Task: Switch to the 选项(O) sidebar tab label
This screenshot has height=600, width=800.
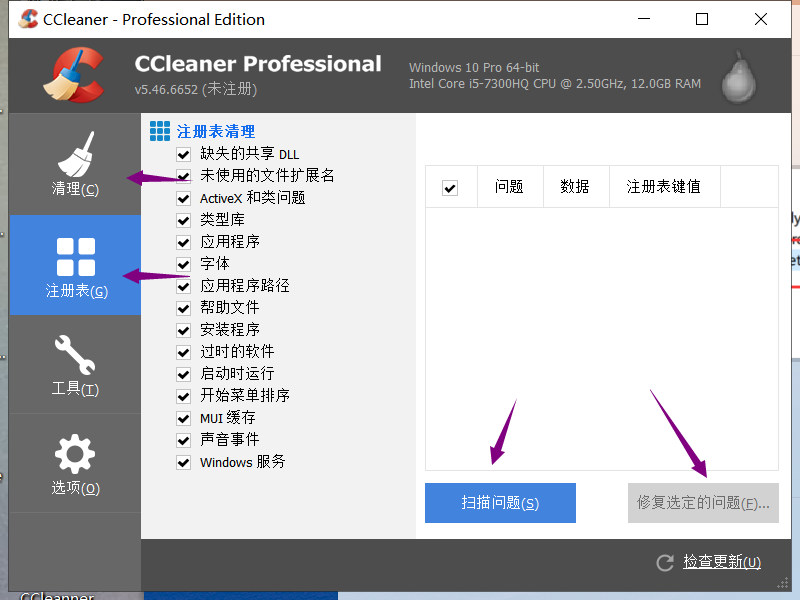Action: [76, 488]
